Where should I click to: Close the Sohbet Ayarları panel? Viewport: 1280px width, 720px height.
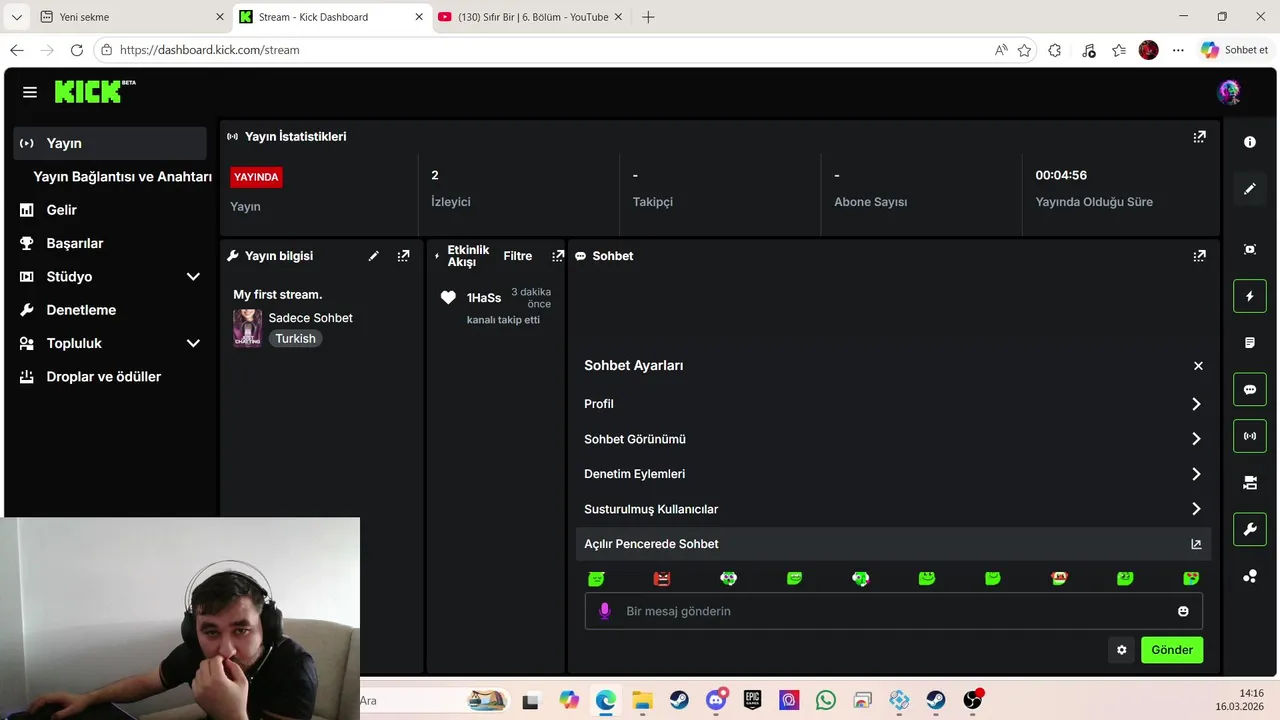pos(1198,366)
